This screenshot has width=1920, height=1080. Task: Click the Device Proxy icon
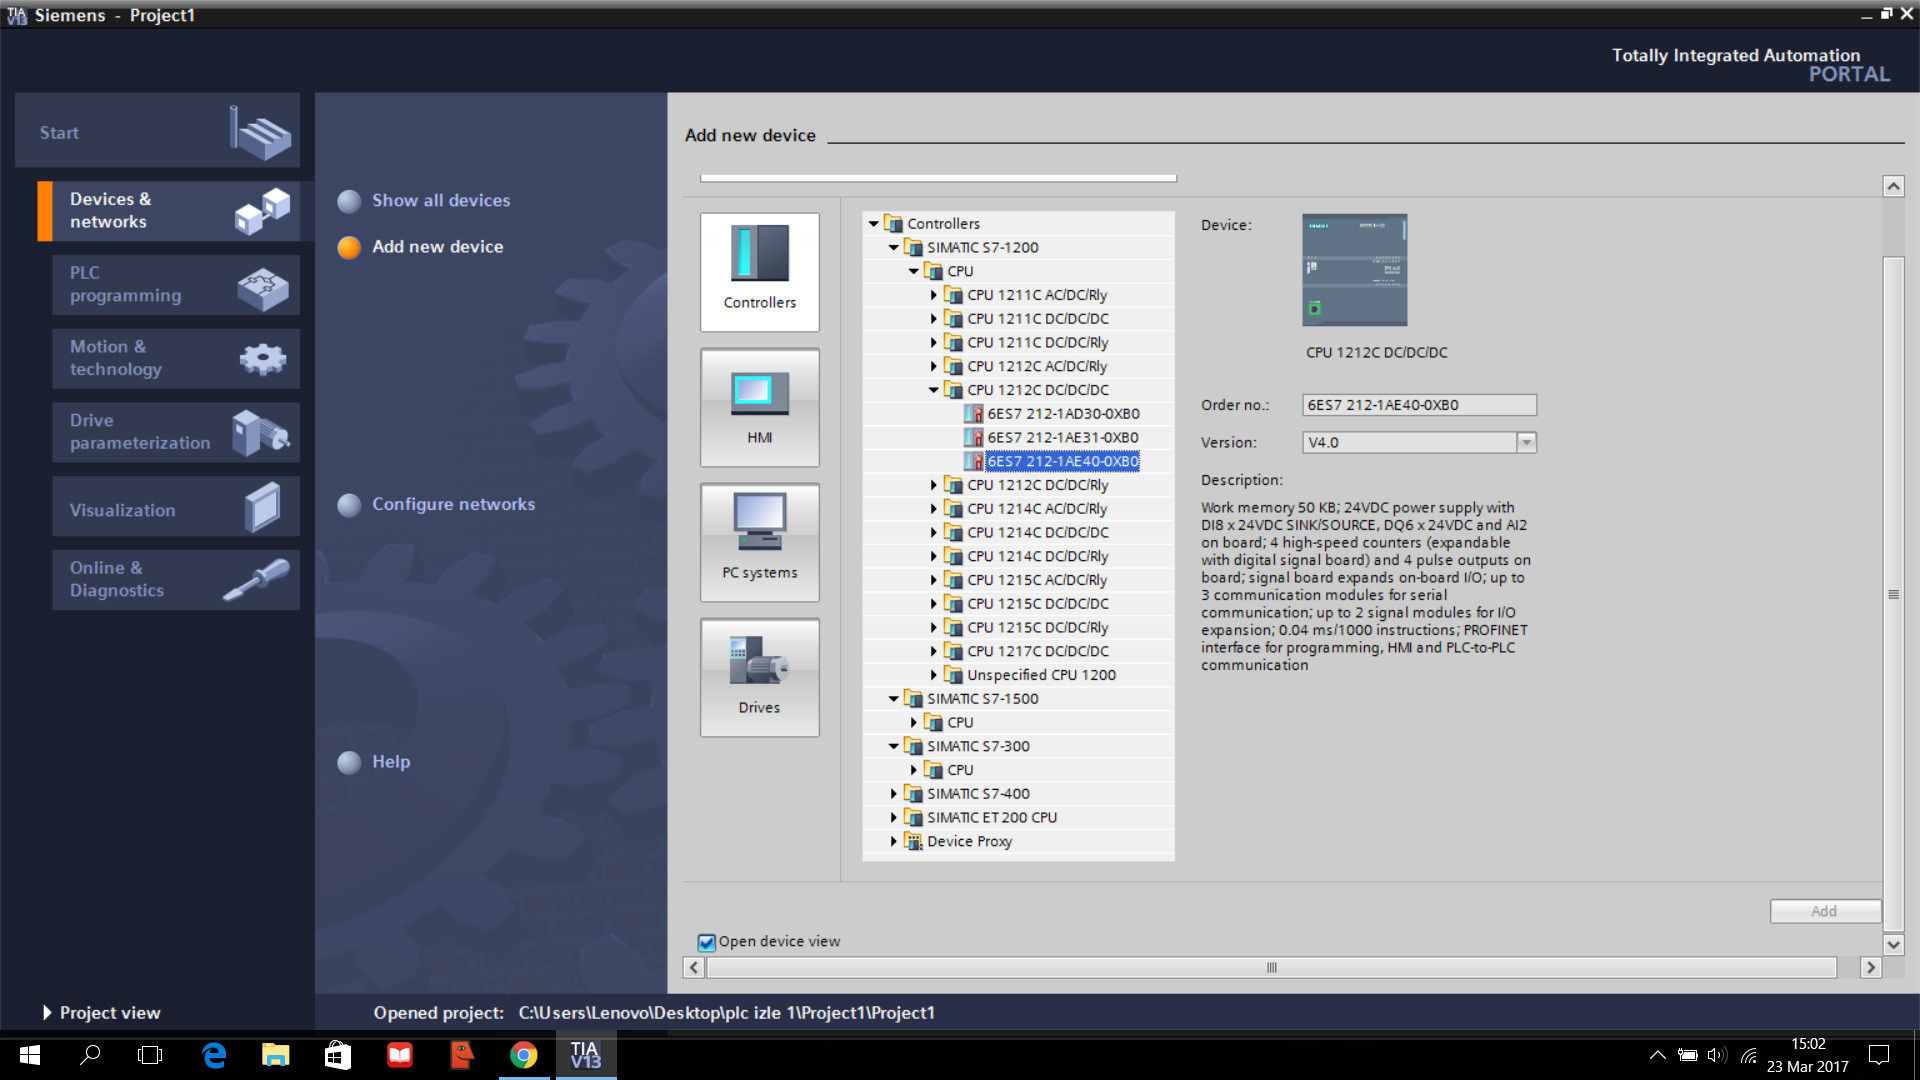[914, 842]
